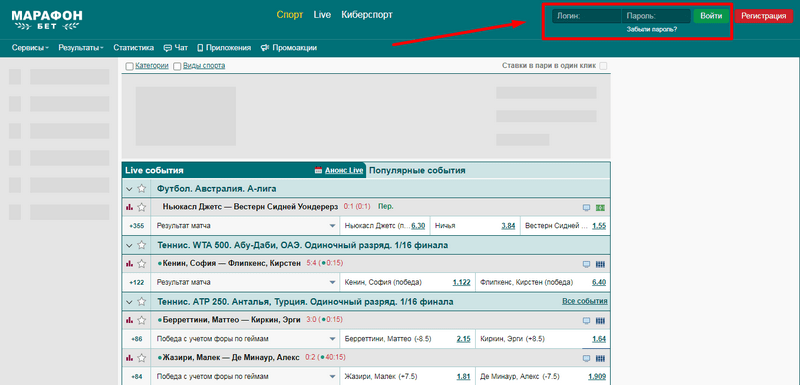Click the green Войти button
This screenshot has height=385, width=800.
pyautogui.click(x=711, y=16)
